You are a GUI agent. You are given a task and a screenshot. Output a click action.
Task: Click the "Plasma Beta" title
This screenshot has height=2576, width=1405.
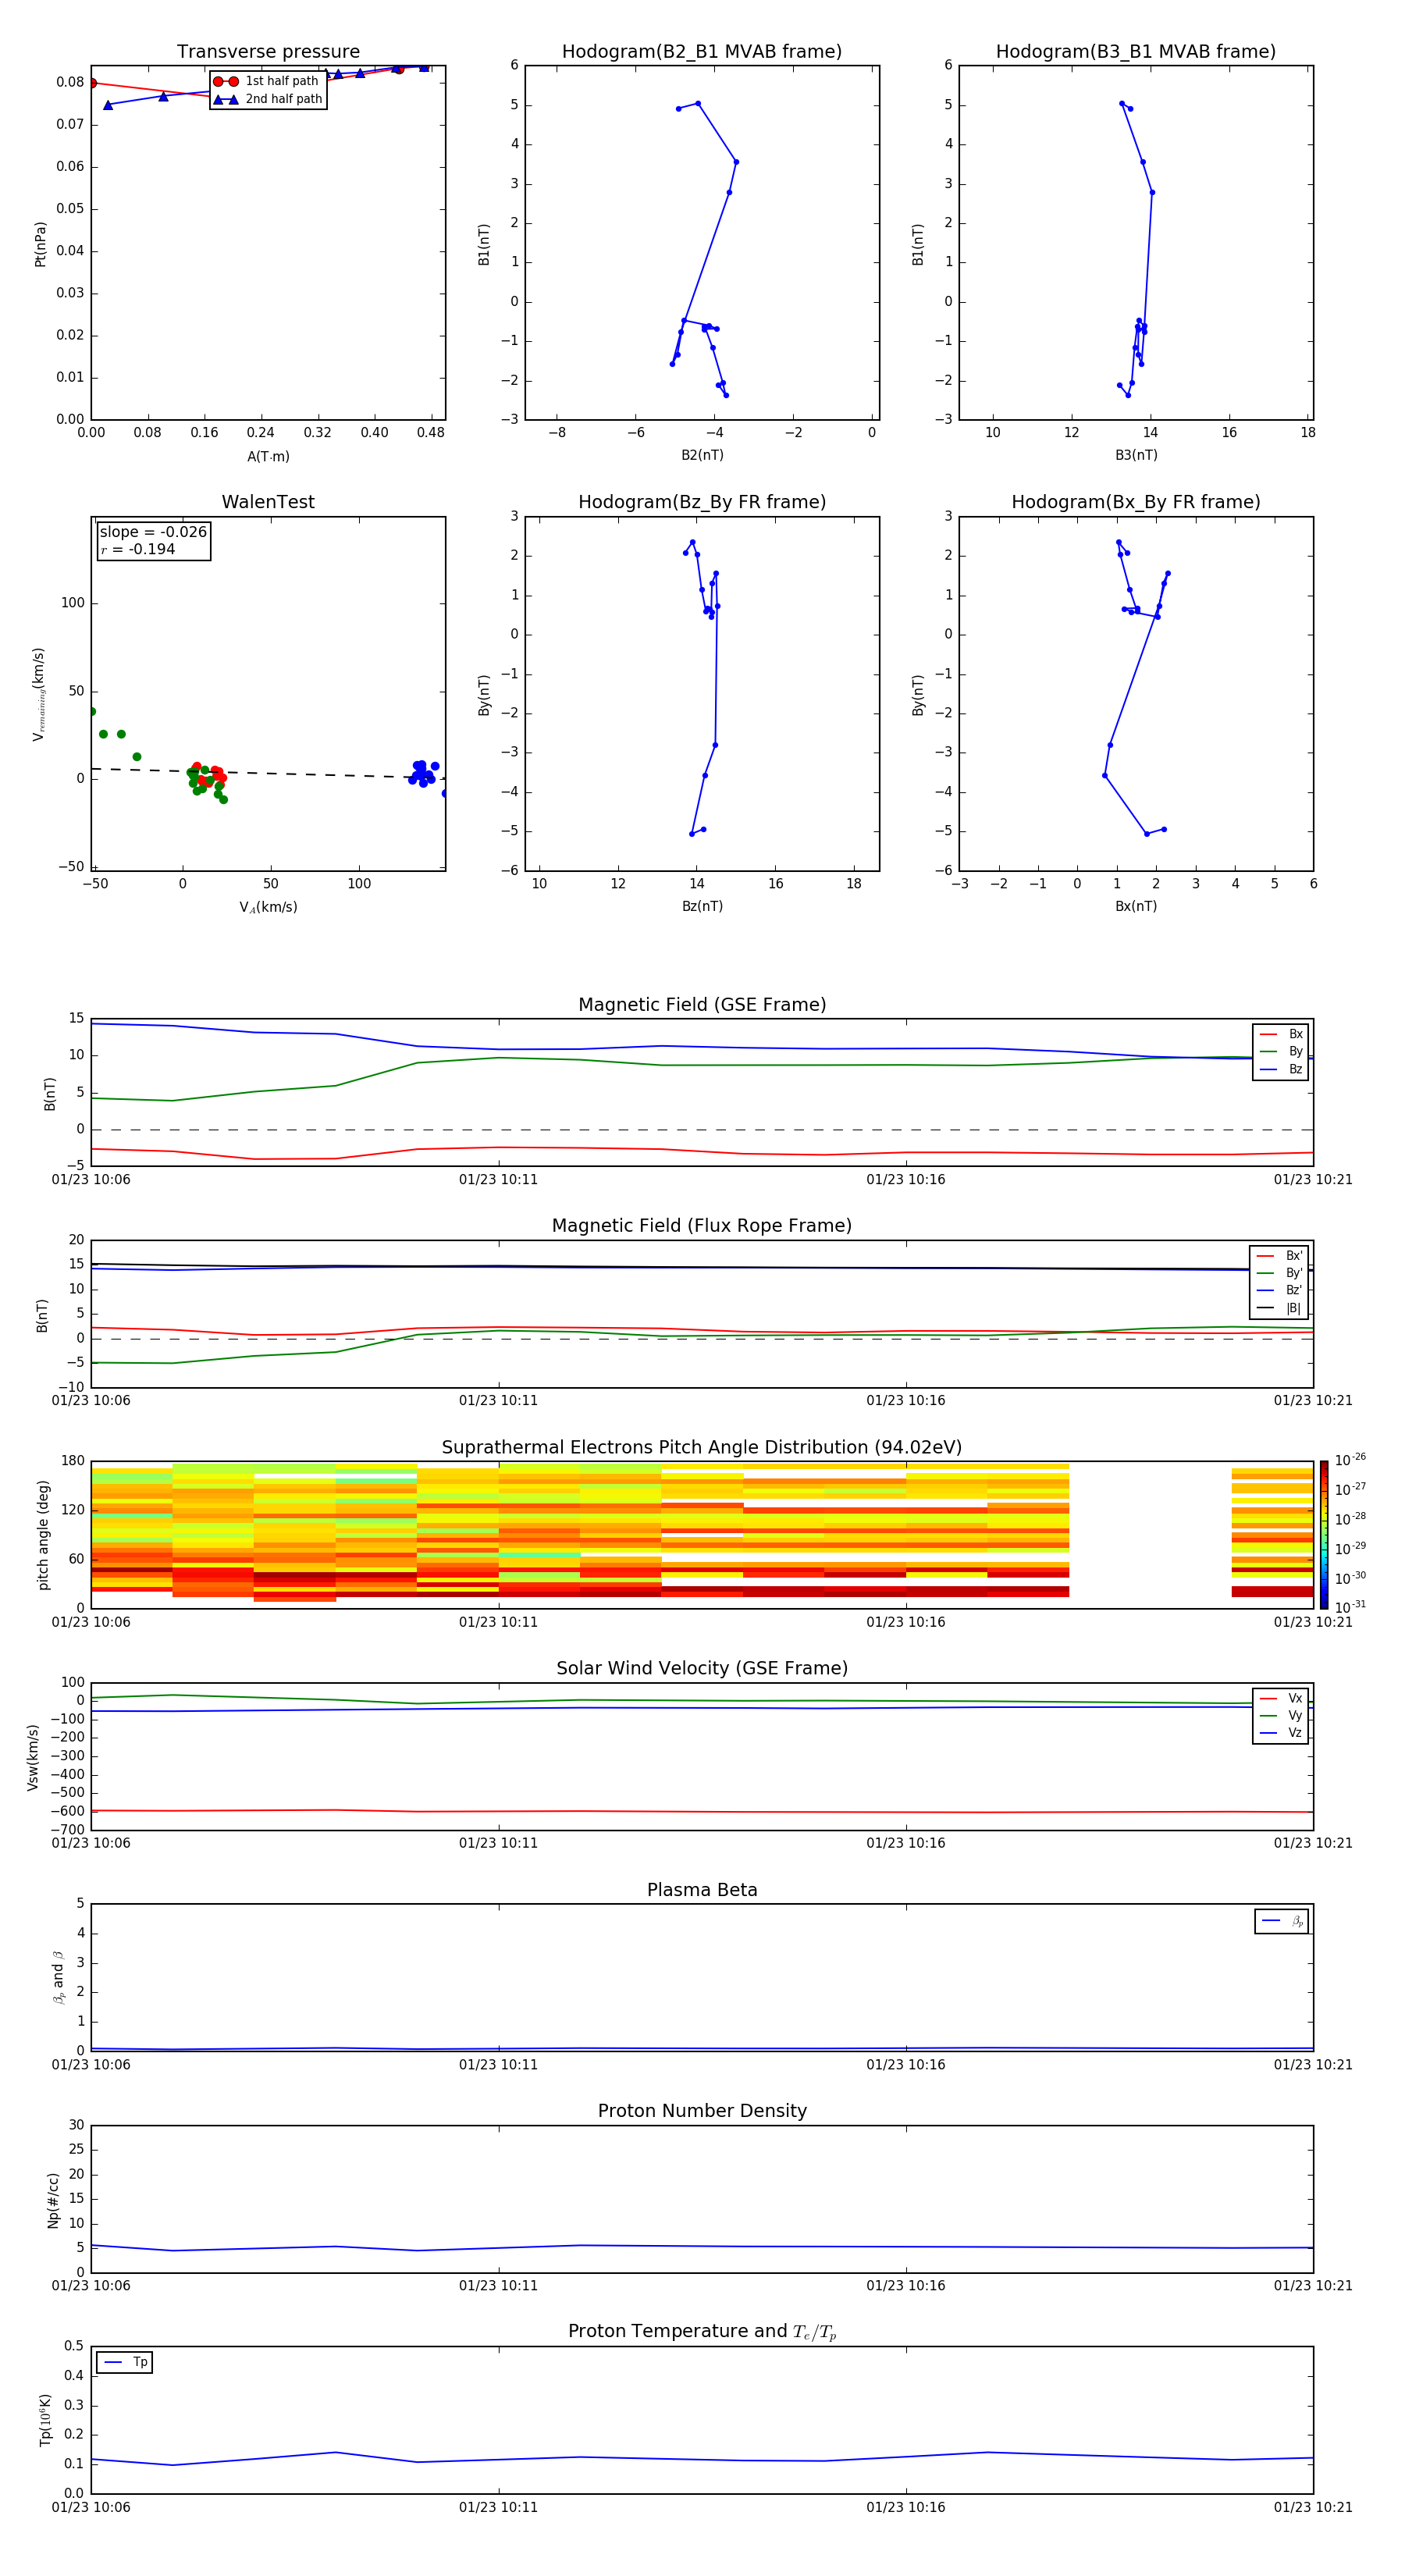702,1891
